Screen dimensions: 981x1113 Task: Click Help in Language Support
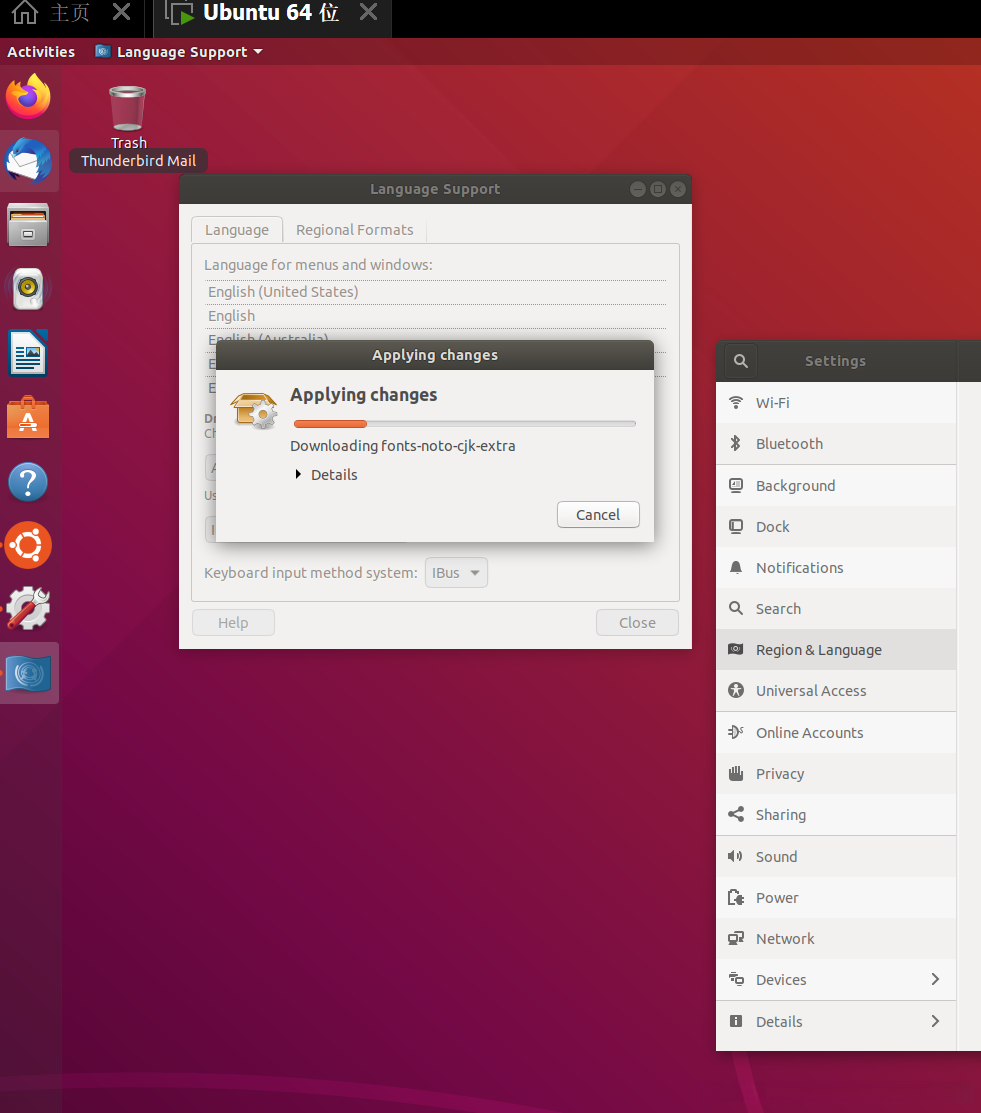click(x=233, y=623)
